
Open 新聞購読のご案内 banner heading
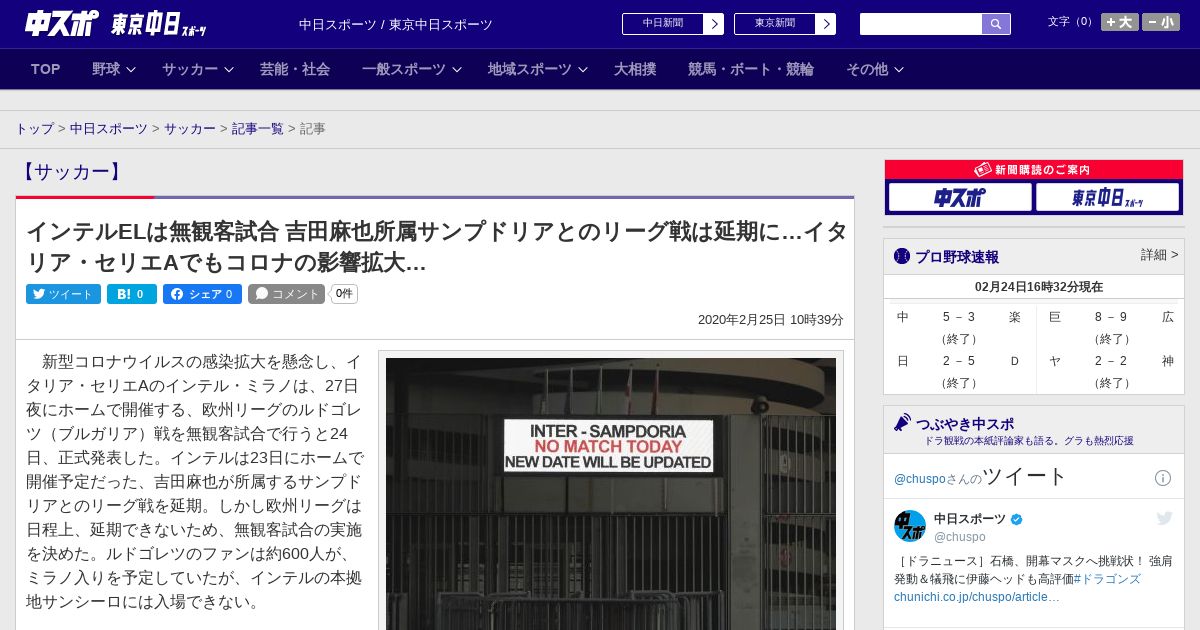click(1034, 170)
